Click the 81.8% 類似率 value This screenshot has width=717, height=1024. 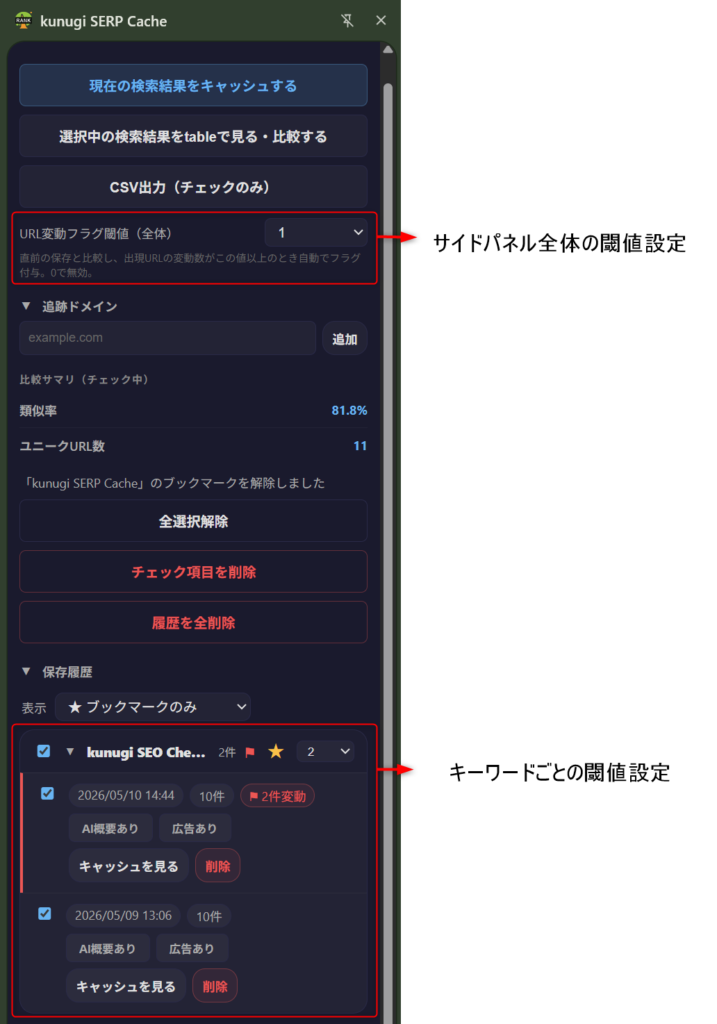point(349,410)
